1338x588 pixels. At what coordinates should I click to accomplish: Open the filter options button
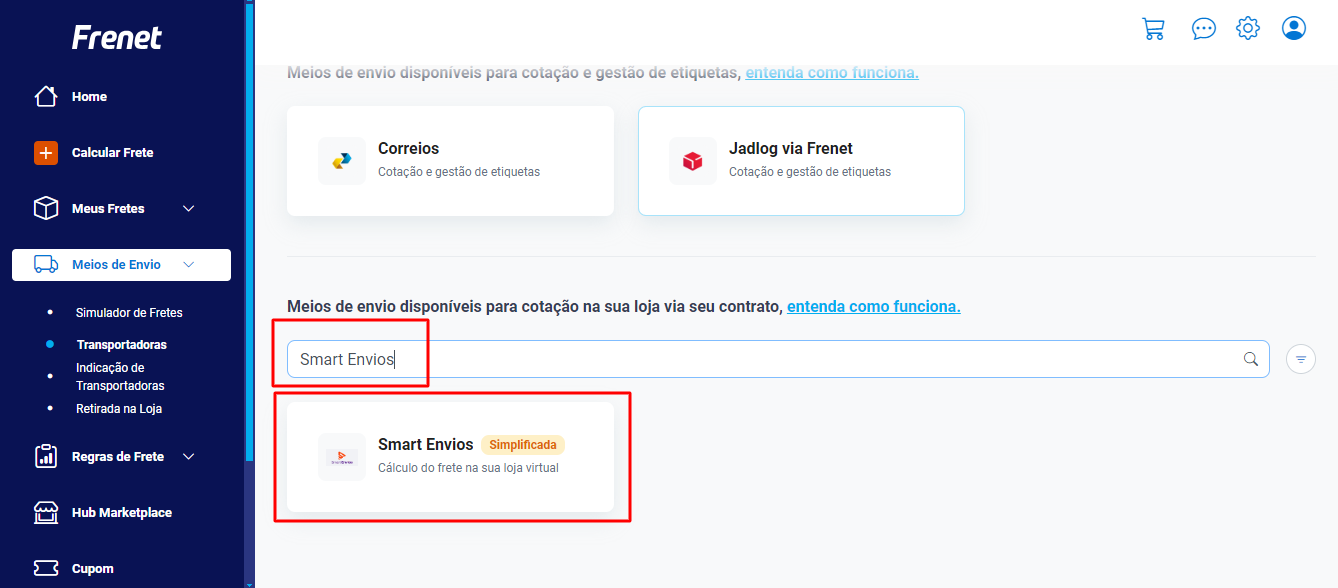click(x=1301, y=359)
